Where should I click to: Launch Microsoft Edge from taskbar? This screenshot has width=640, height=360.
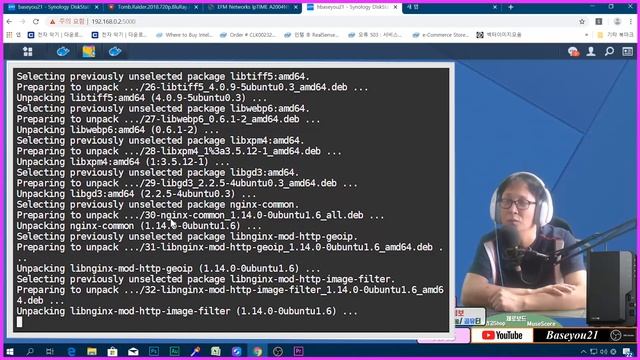(x=71, y=351)
